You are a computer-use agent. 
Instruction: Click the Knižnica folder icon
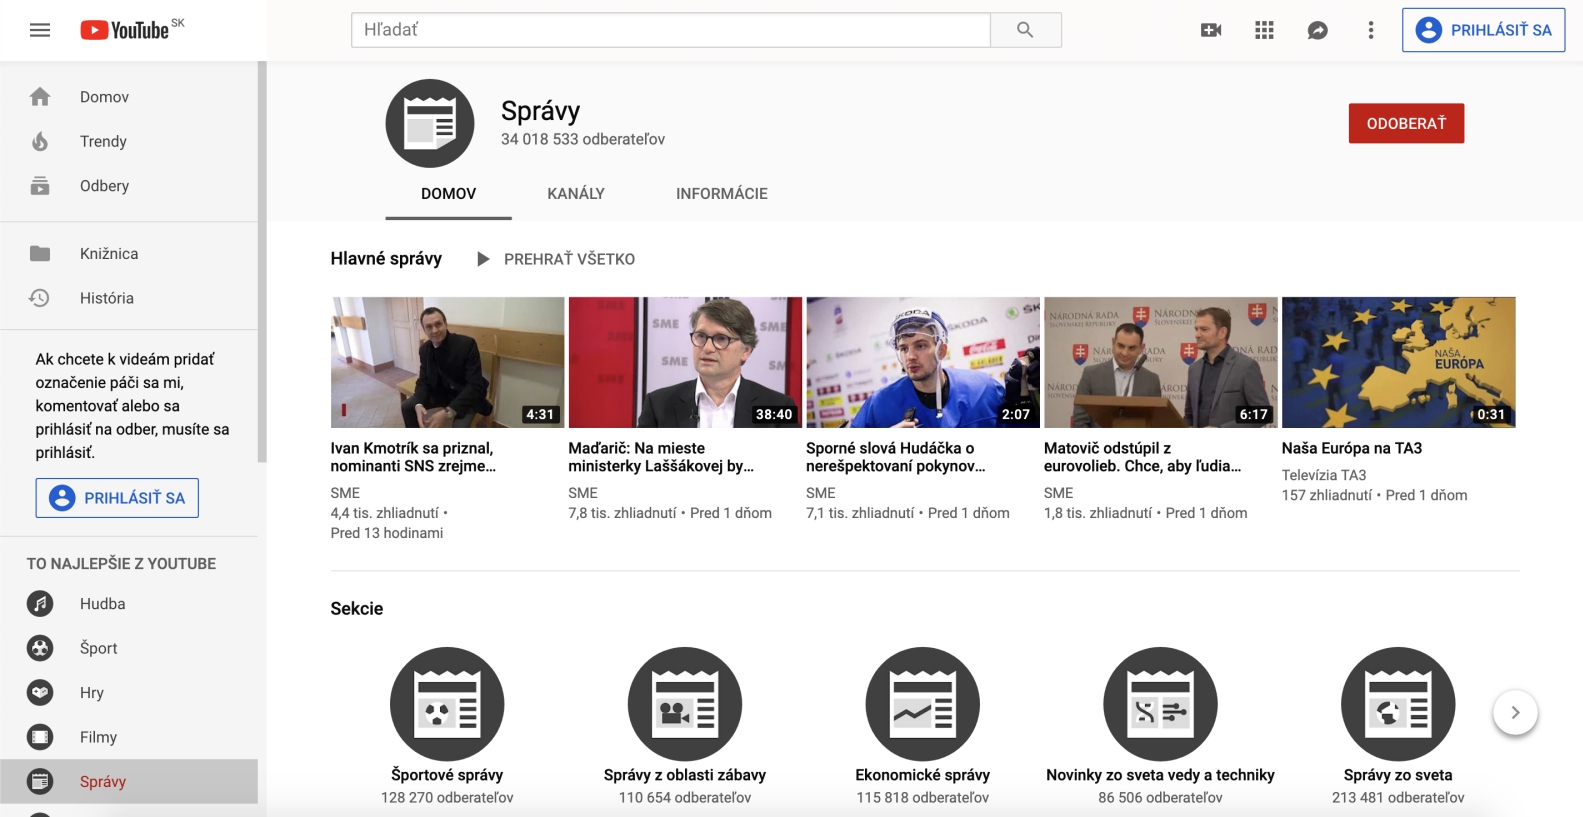pos(40,254)
